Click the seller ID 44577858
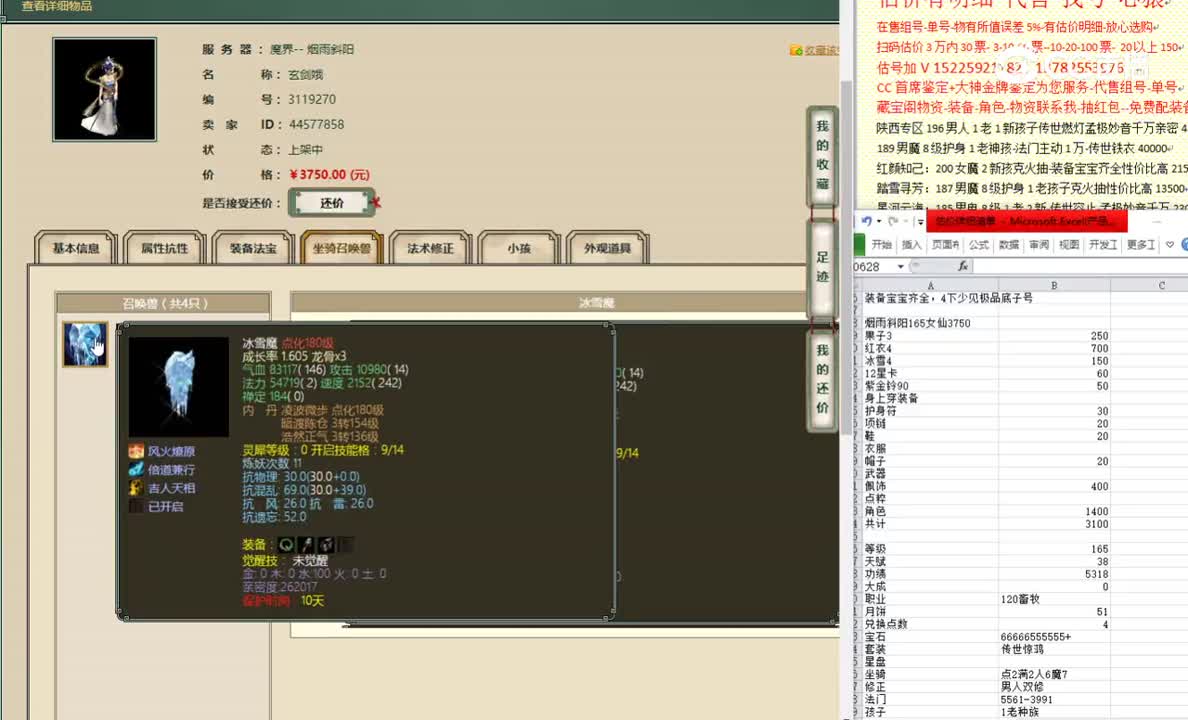The image size is (1188, 720). [316, 124]
